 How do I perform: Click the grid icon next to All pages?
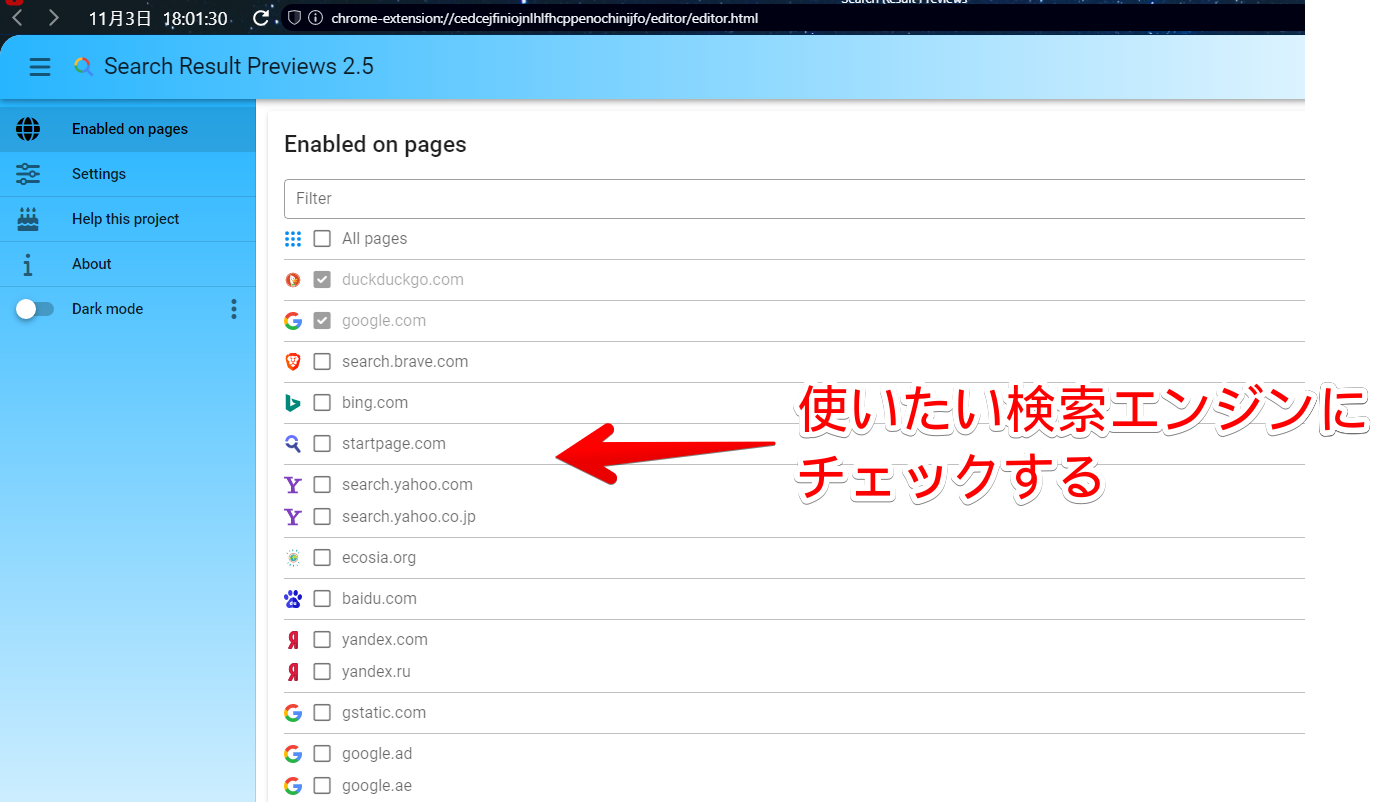(x=293, y=239)
